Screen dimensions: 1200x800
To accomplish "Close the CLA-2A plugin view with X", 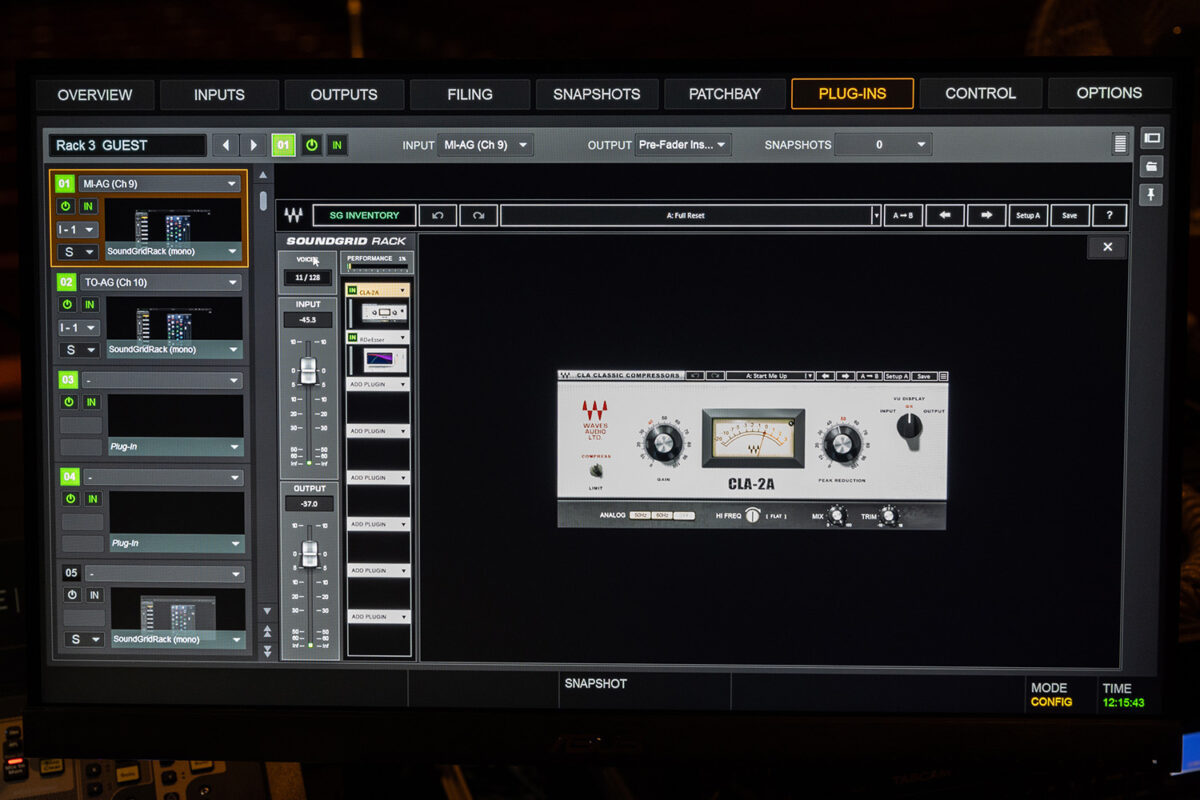I will (x=1107, y=247).
